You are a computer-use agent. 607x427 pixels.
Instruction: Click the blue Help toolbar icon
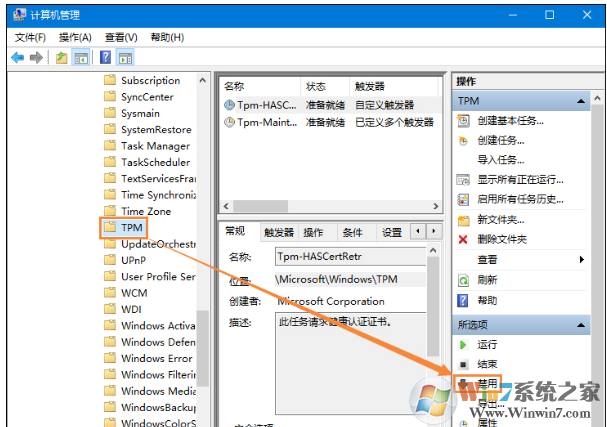pyautogui.click(x=105, y=58)
